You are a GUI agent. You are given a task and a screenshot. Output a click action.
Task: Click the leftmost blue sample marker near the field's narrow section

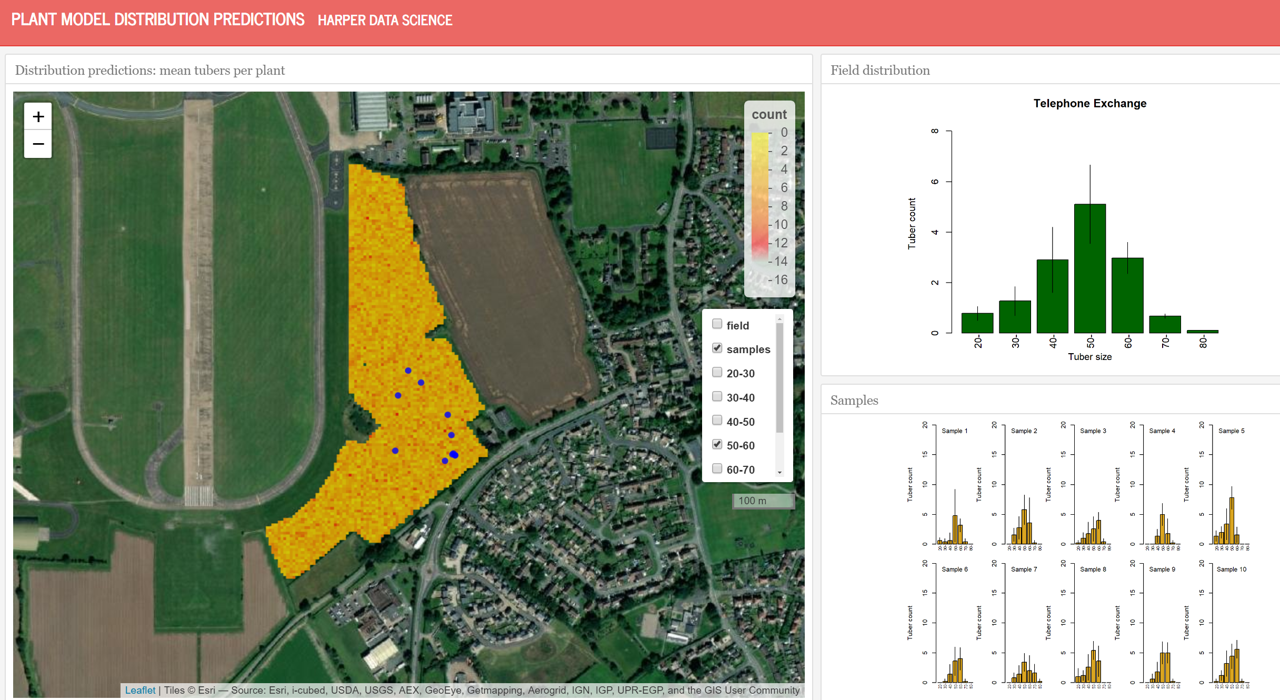coord(395,451)
